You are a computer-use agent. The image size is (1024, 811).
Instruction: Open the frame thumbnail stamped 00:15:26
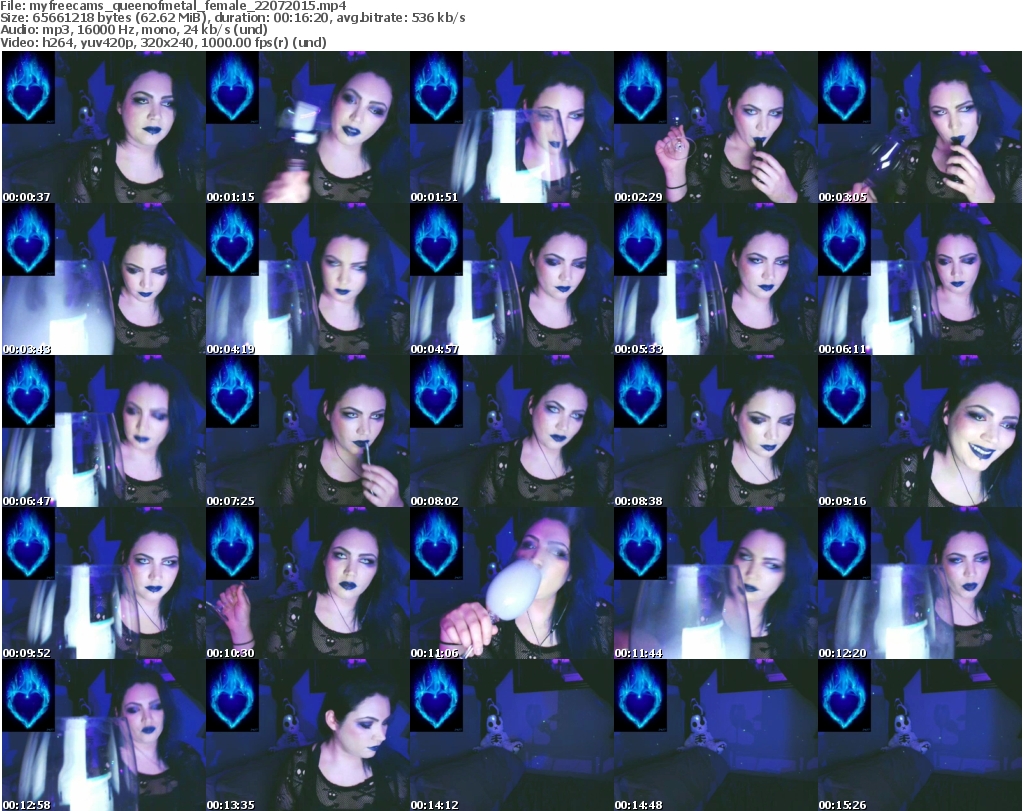coord(920,735)
